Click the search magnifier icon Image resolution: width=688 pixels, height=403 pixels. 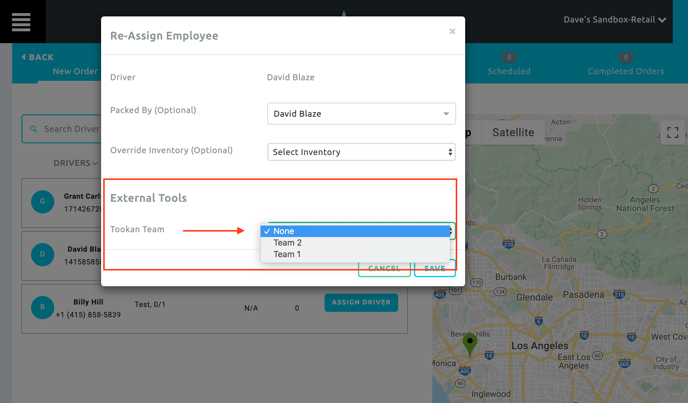pyautogui.click(x=33, y=129)
